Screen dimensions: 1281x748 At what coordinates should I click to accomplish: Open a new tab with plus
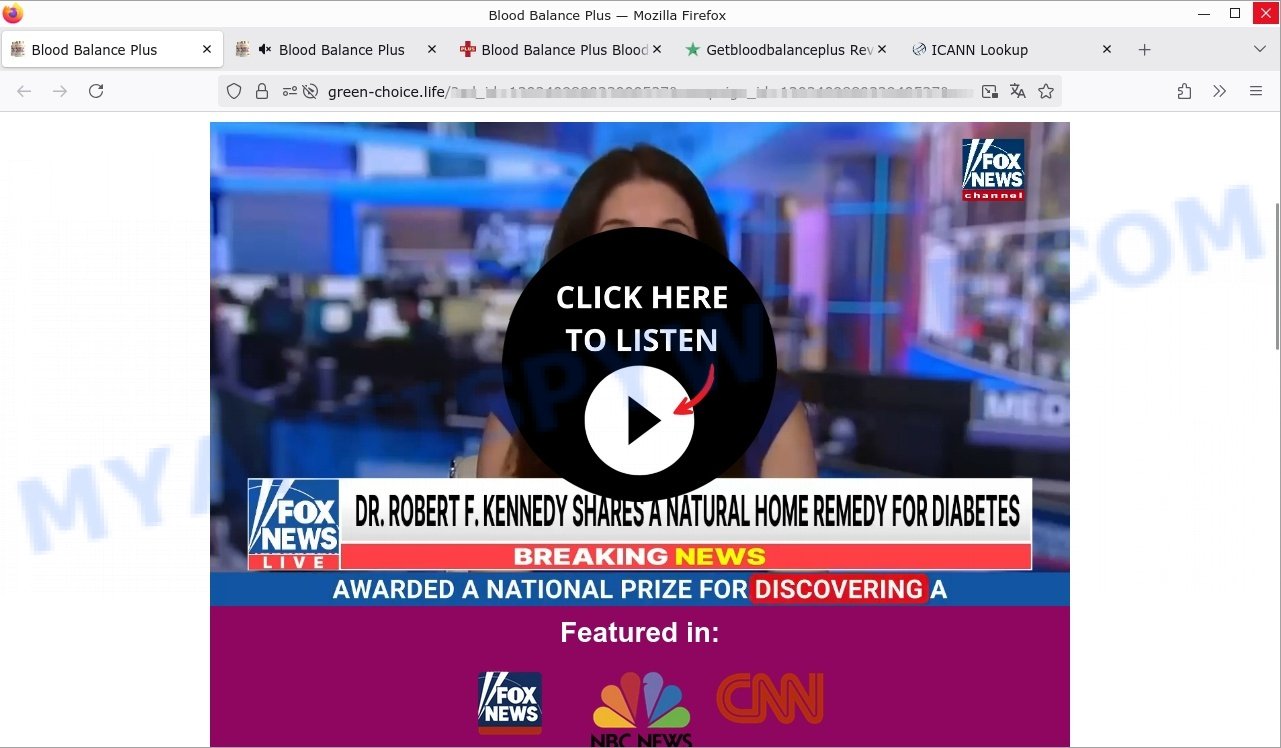click(x=1145, y=50)
